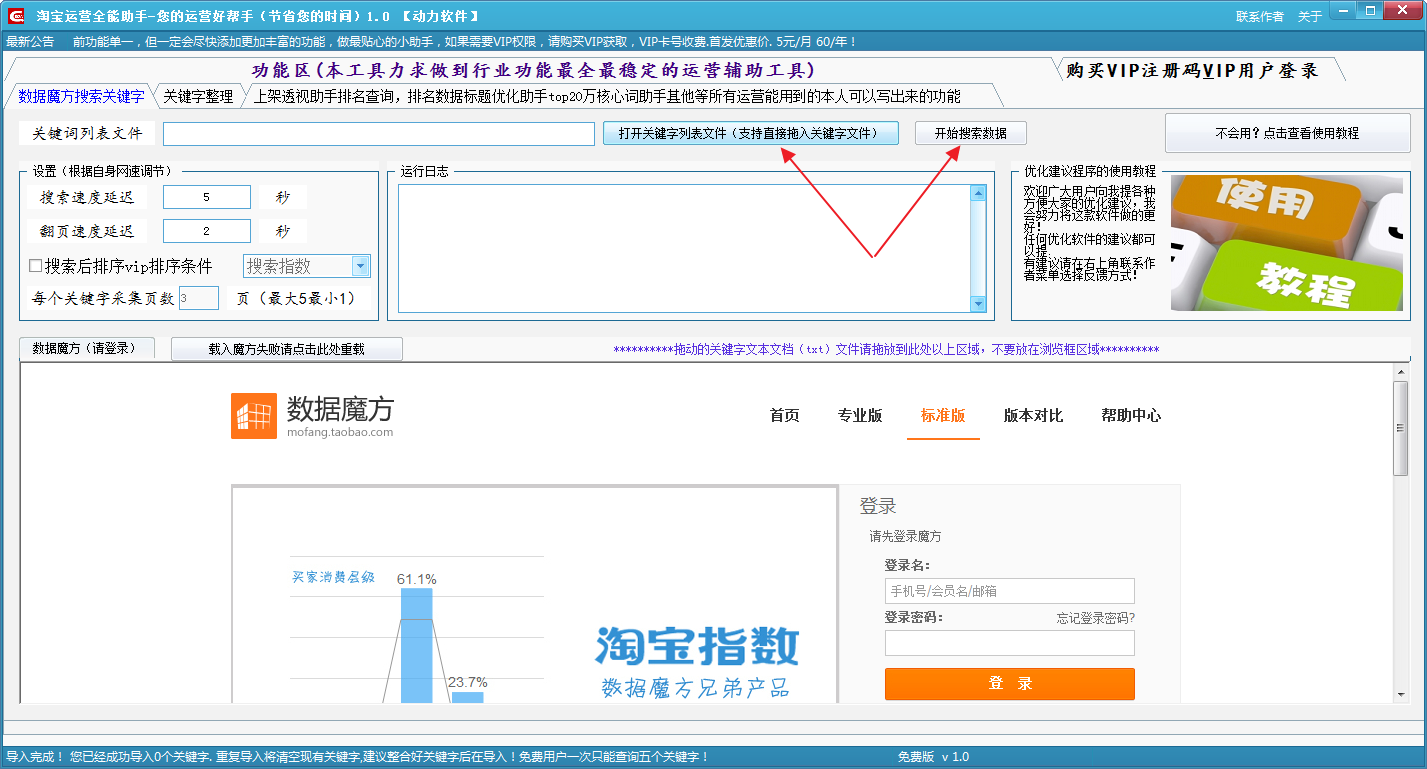Select the 上架透视助手排名查询 tab

click(x=607, y=96)
